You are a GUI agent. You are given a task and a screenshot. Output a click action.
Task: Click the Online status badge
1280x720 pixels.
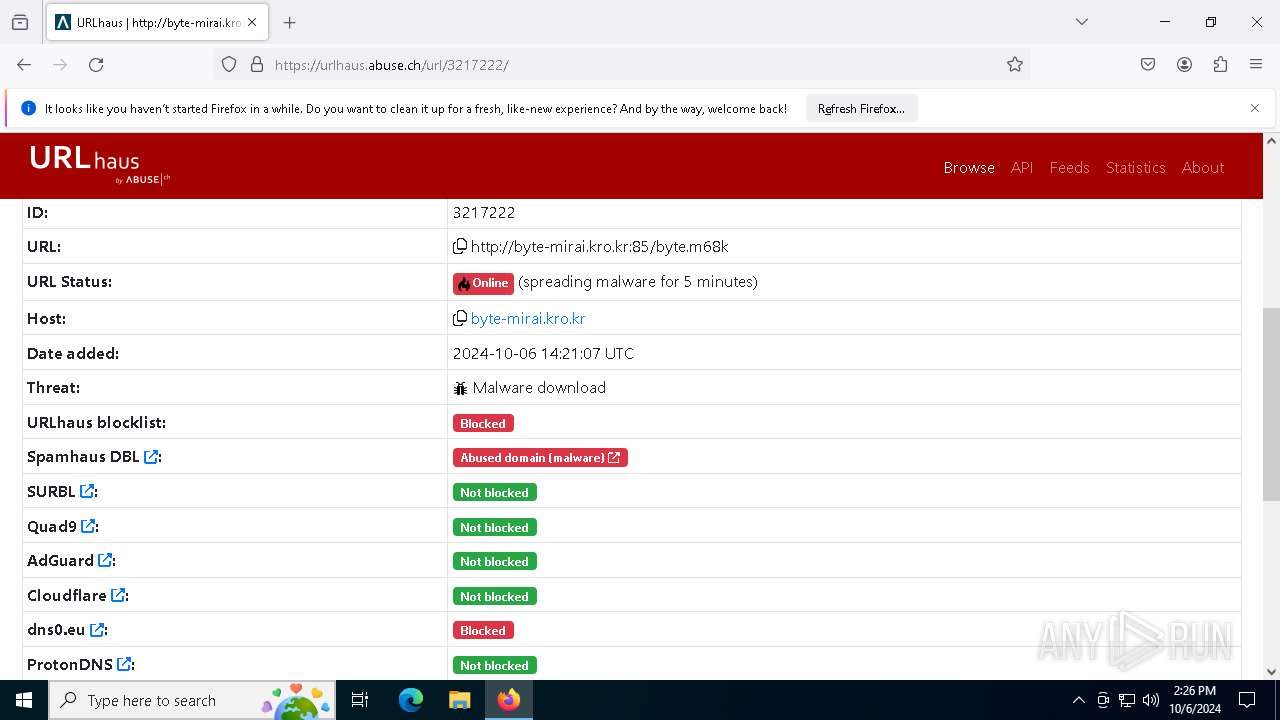click(x=483, y=283)
